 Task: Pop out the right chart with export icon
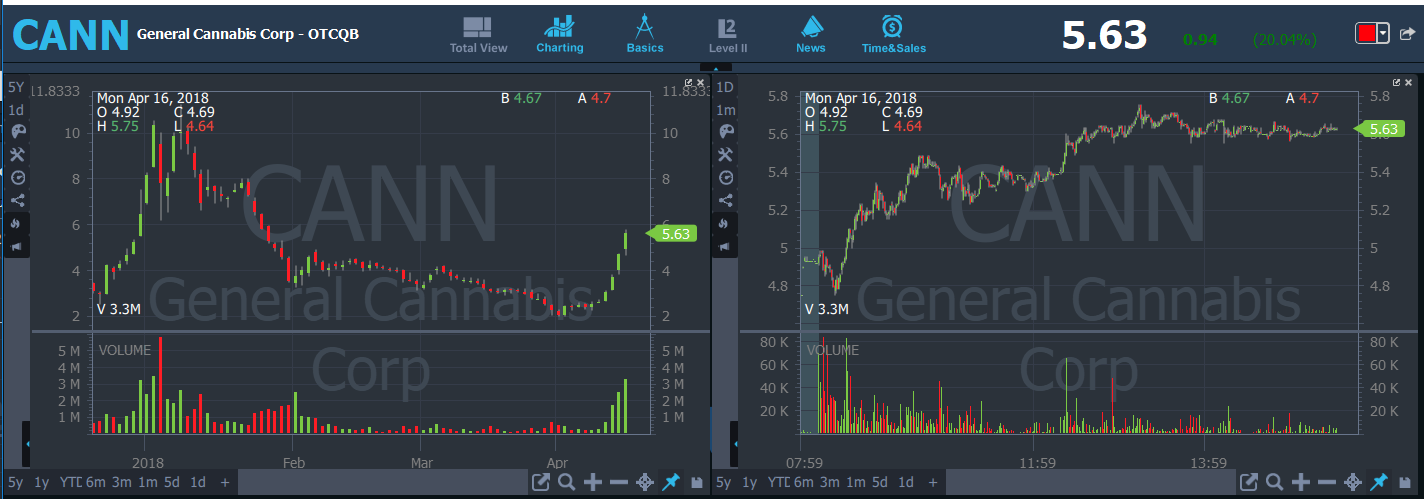(x=1249, y=483)
